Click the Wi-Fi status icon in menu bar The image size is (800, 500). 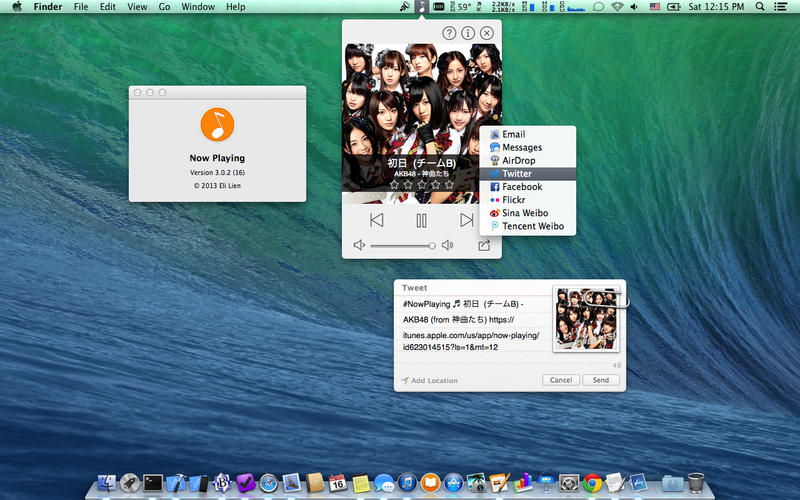[617, 7]
